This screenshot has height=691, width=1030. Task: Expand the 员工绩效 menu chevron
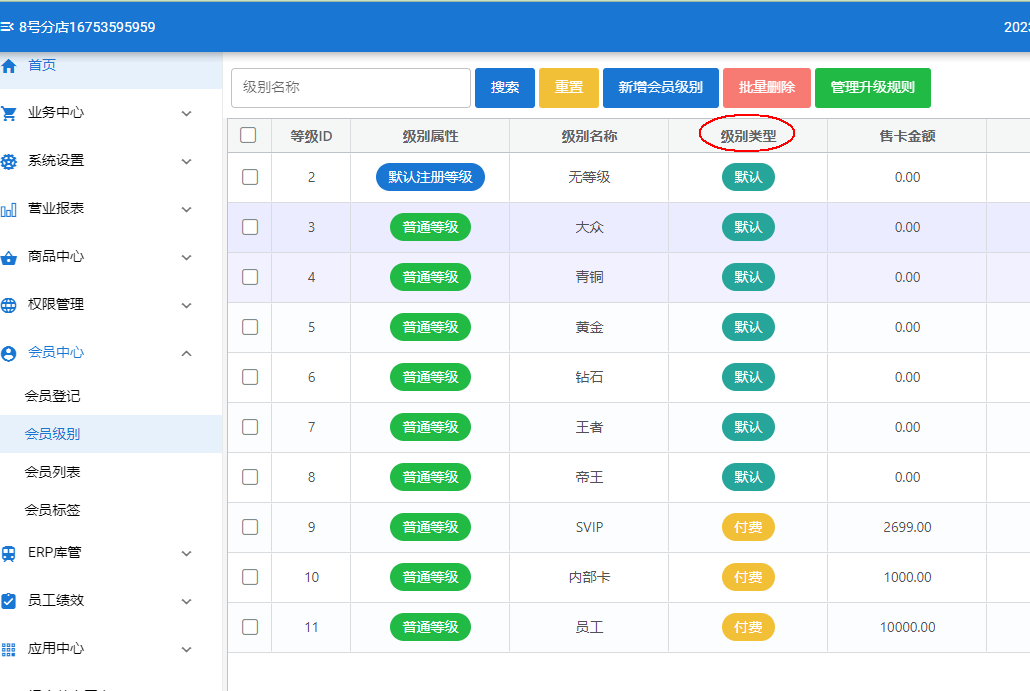pyautogui.click(x=186, y=601)
